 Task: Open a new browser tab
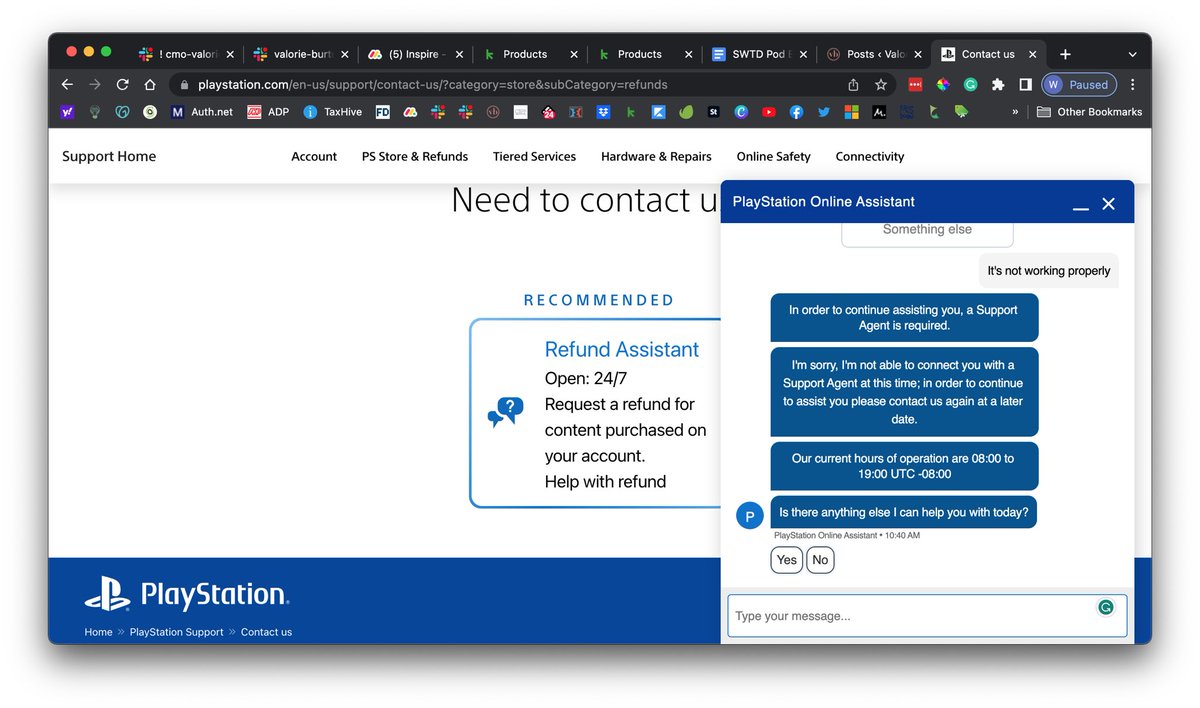point(1065,54)
